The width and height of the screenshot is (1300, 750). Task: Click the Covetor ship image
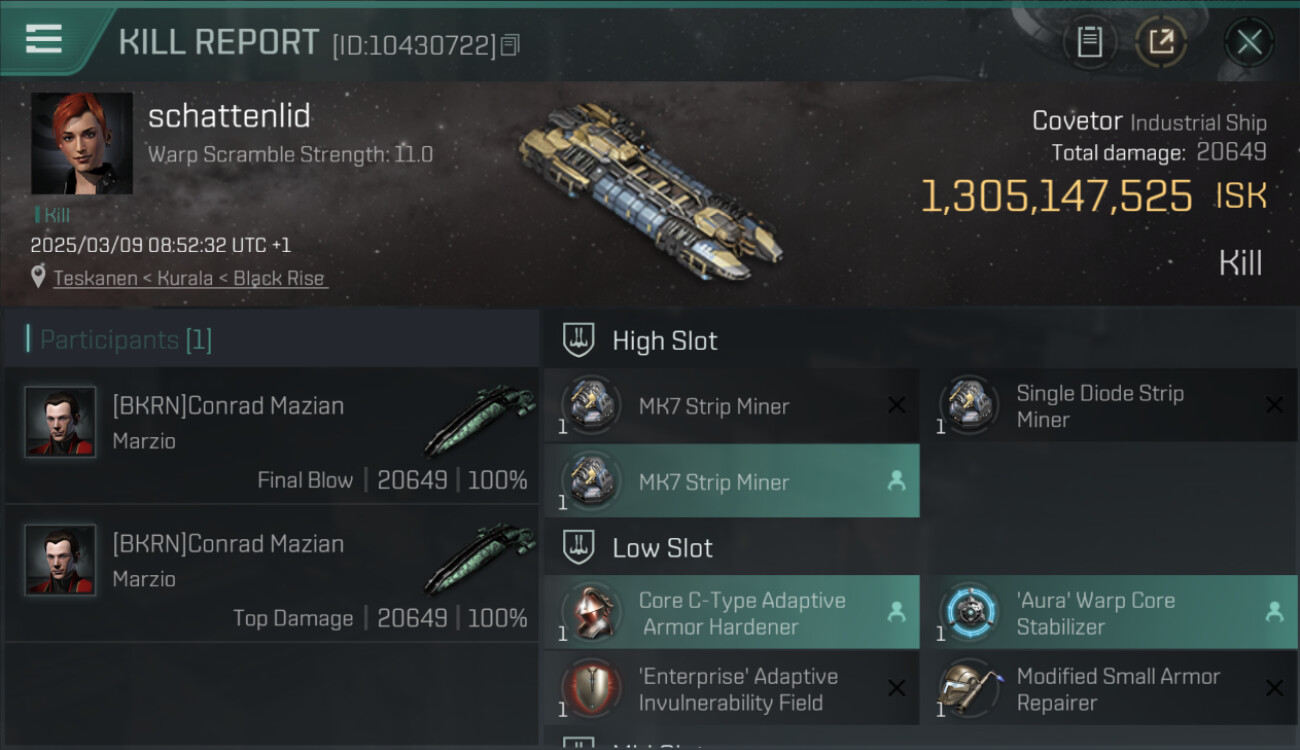click(x=650, y=190)
